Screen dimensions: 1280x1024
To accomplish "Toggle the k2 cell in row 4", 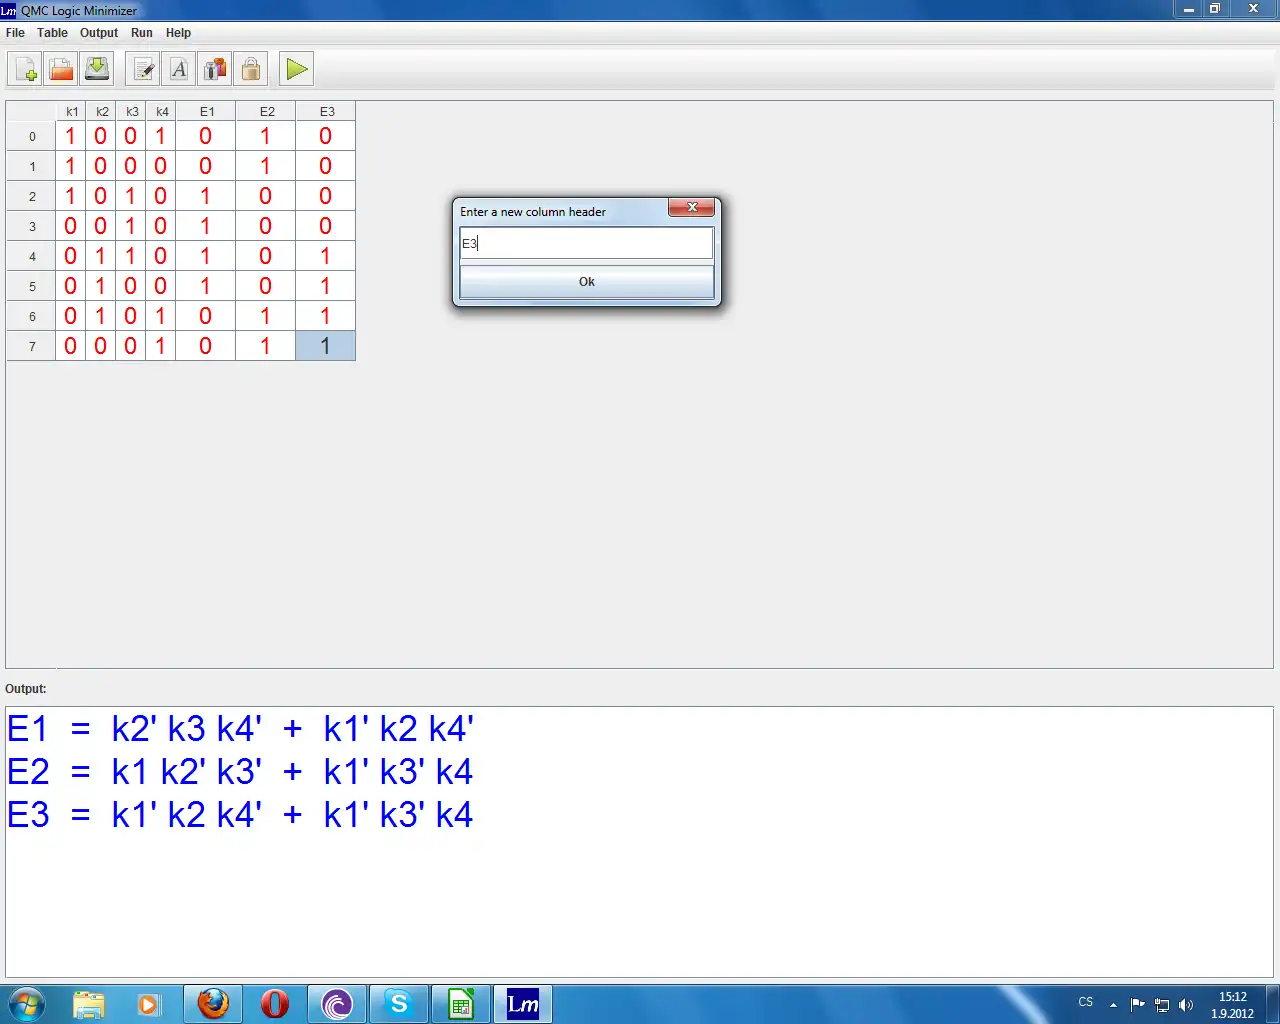I will (x=101, y=256).
